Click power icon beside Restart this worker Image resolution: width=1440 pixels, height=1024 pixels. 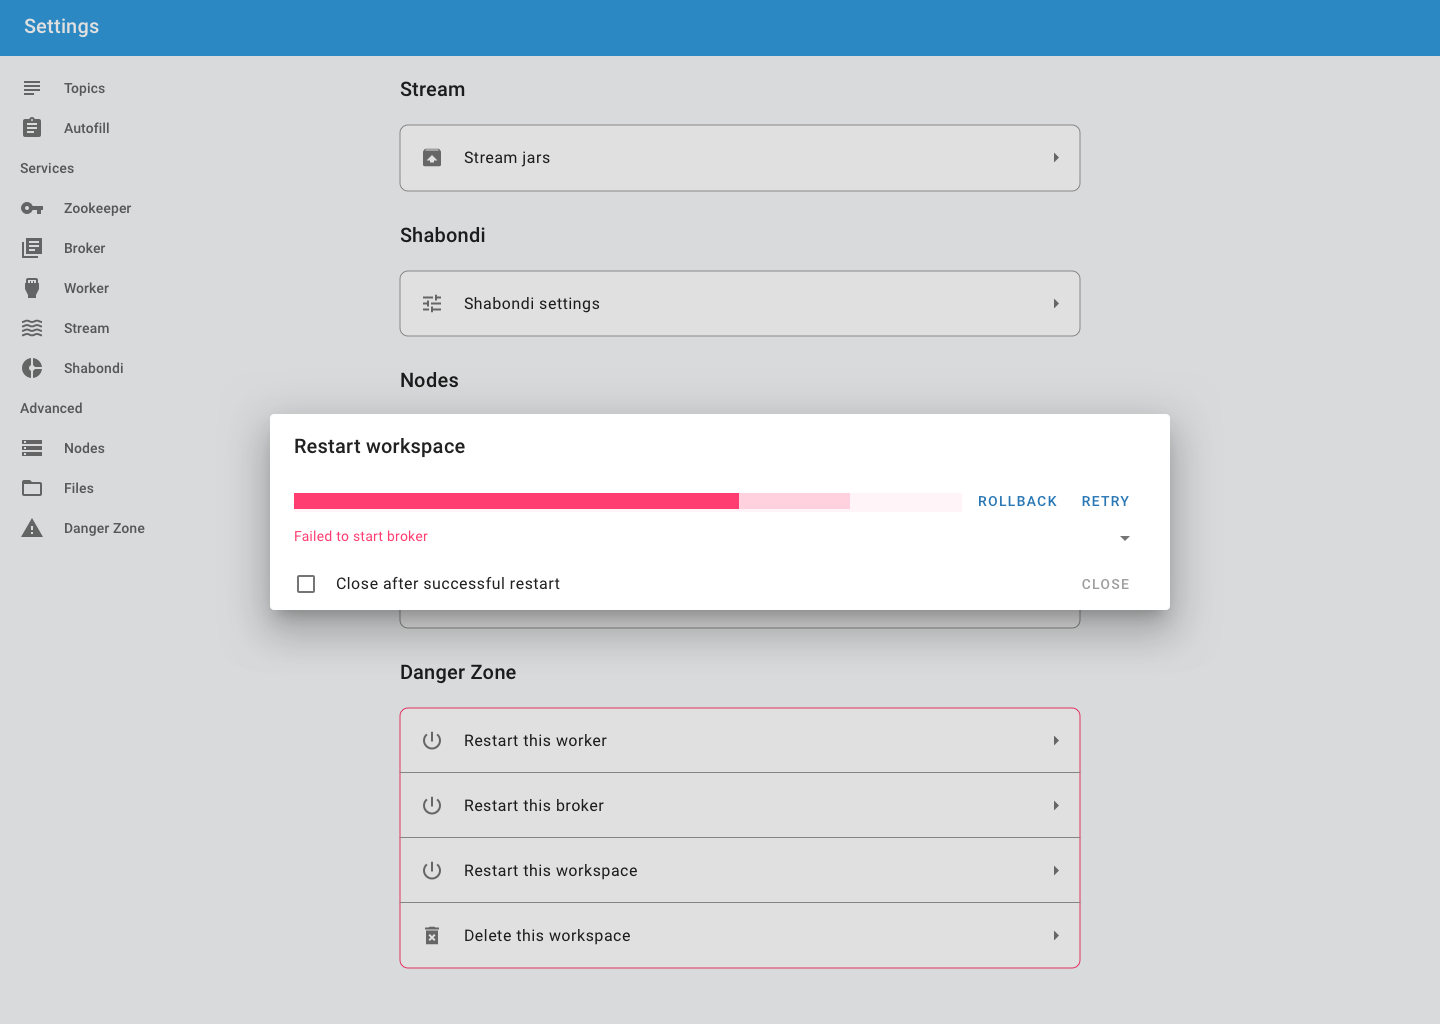(x=432, y=741)
